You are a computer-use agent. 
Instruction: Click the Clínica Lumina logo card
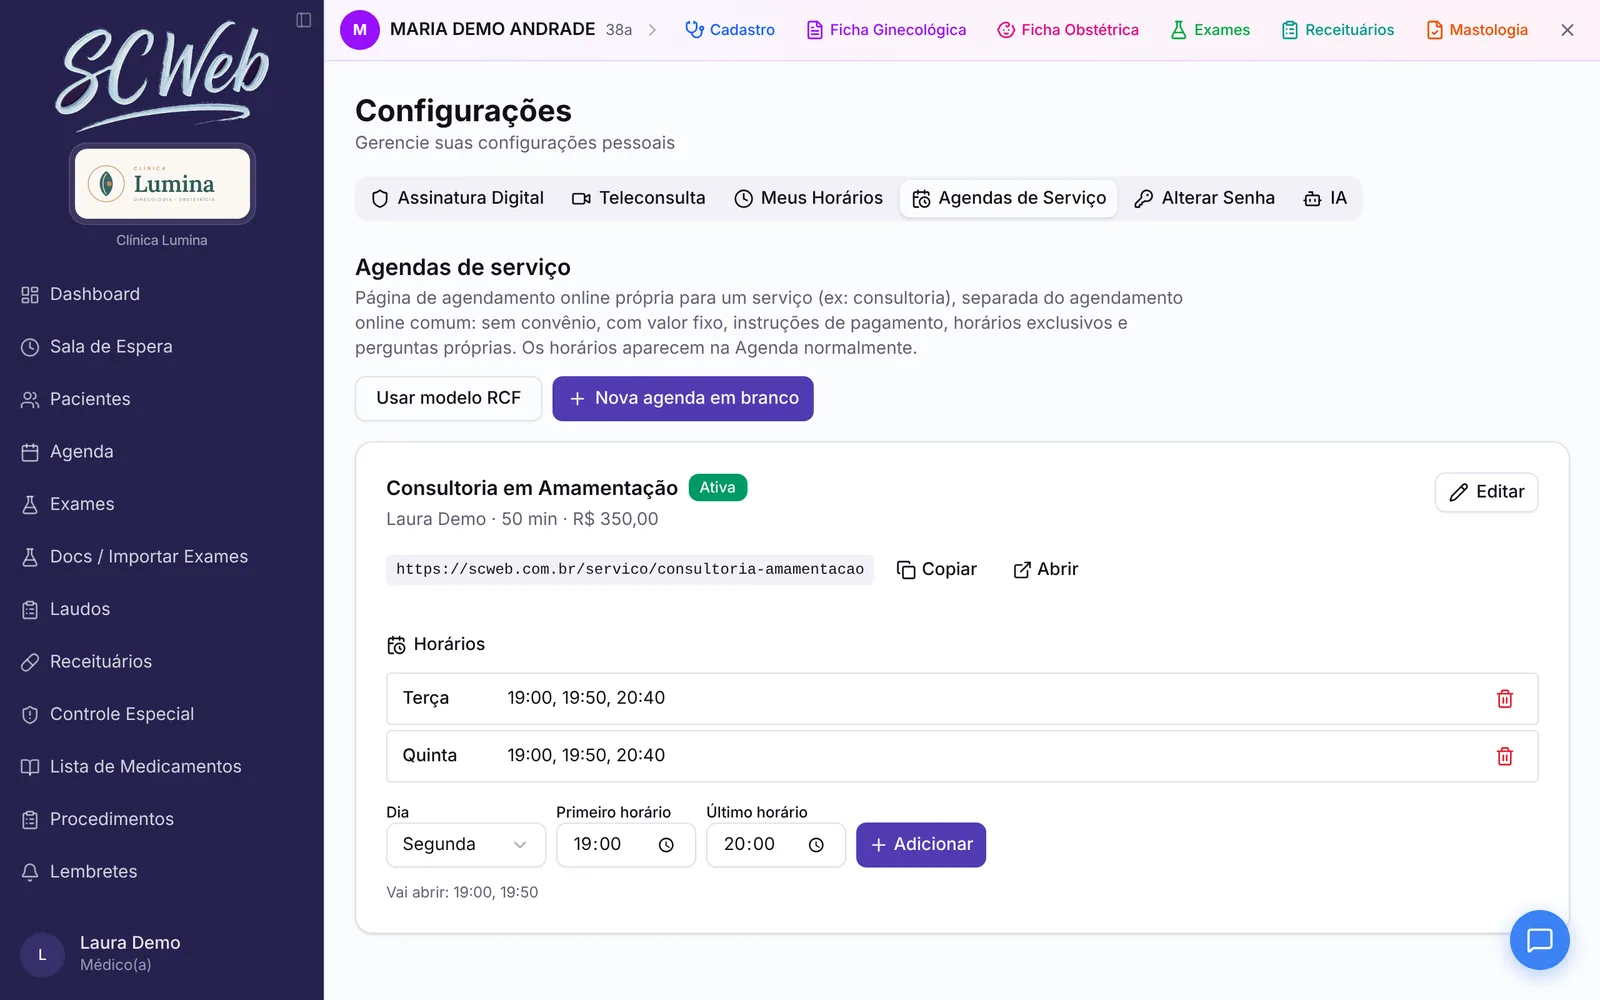click(x=162, y=184)
